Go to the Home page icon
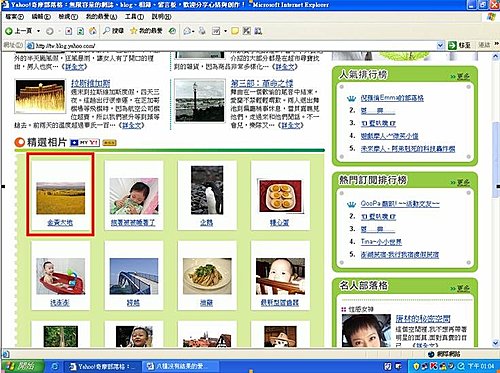 [93, 31]
